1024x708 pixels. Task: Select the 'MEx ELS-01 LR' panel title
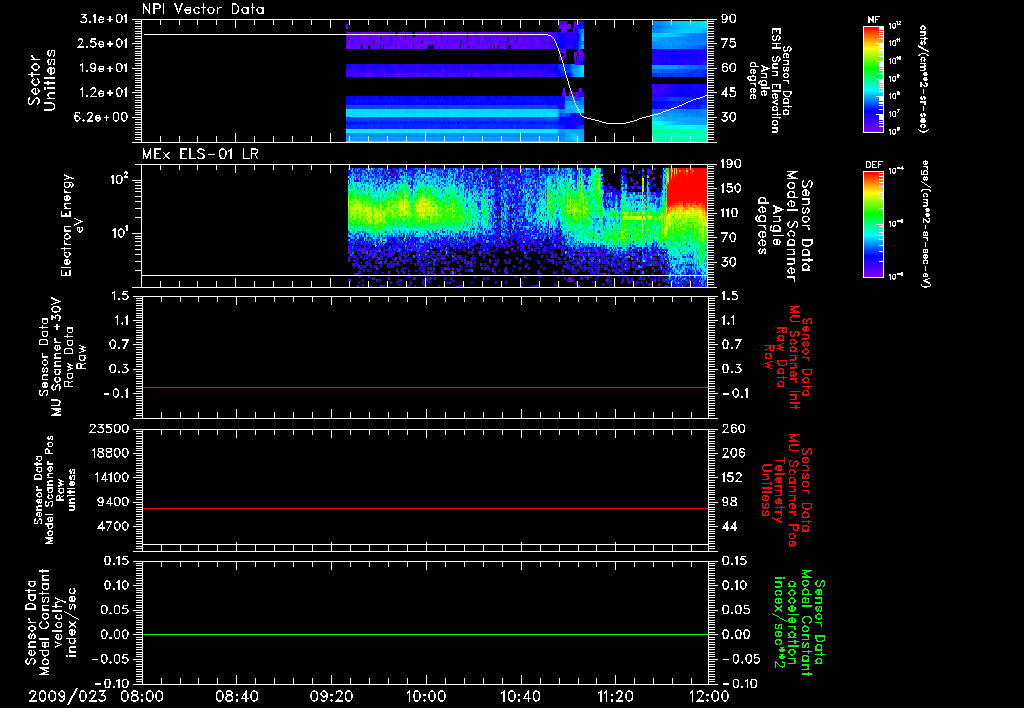pos(200,154)
